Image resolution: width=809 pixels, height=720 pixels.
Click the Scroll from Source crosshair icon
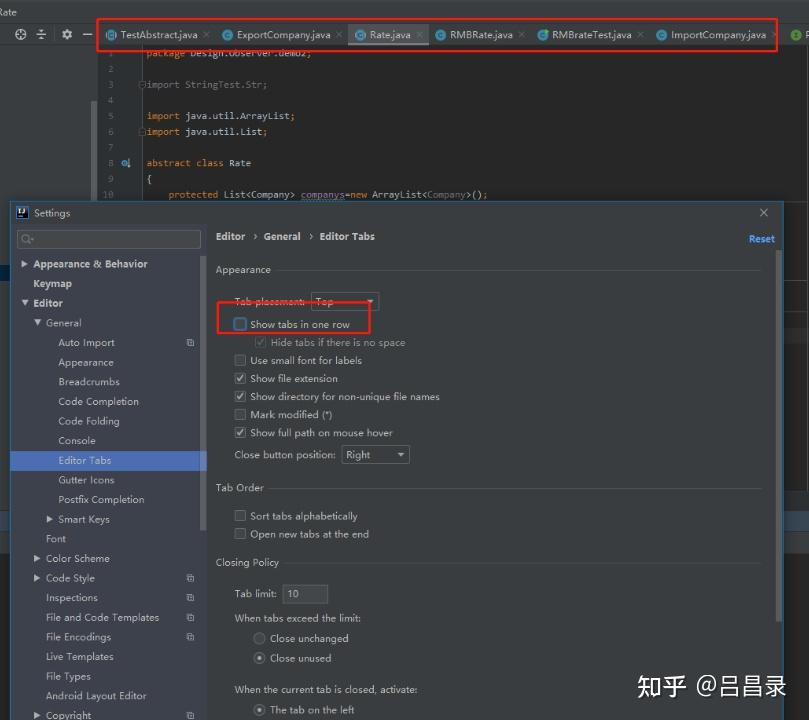point(19,33)
